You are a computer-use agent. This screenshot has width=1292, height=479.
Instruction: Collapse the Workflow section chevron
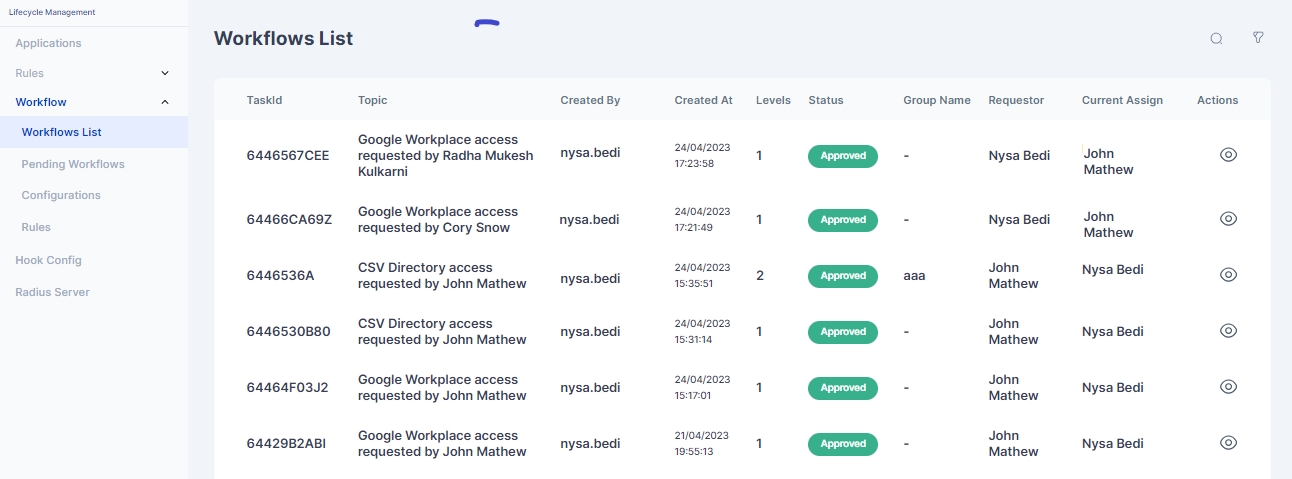pos(165,102)
